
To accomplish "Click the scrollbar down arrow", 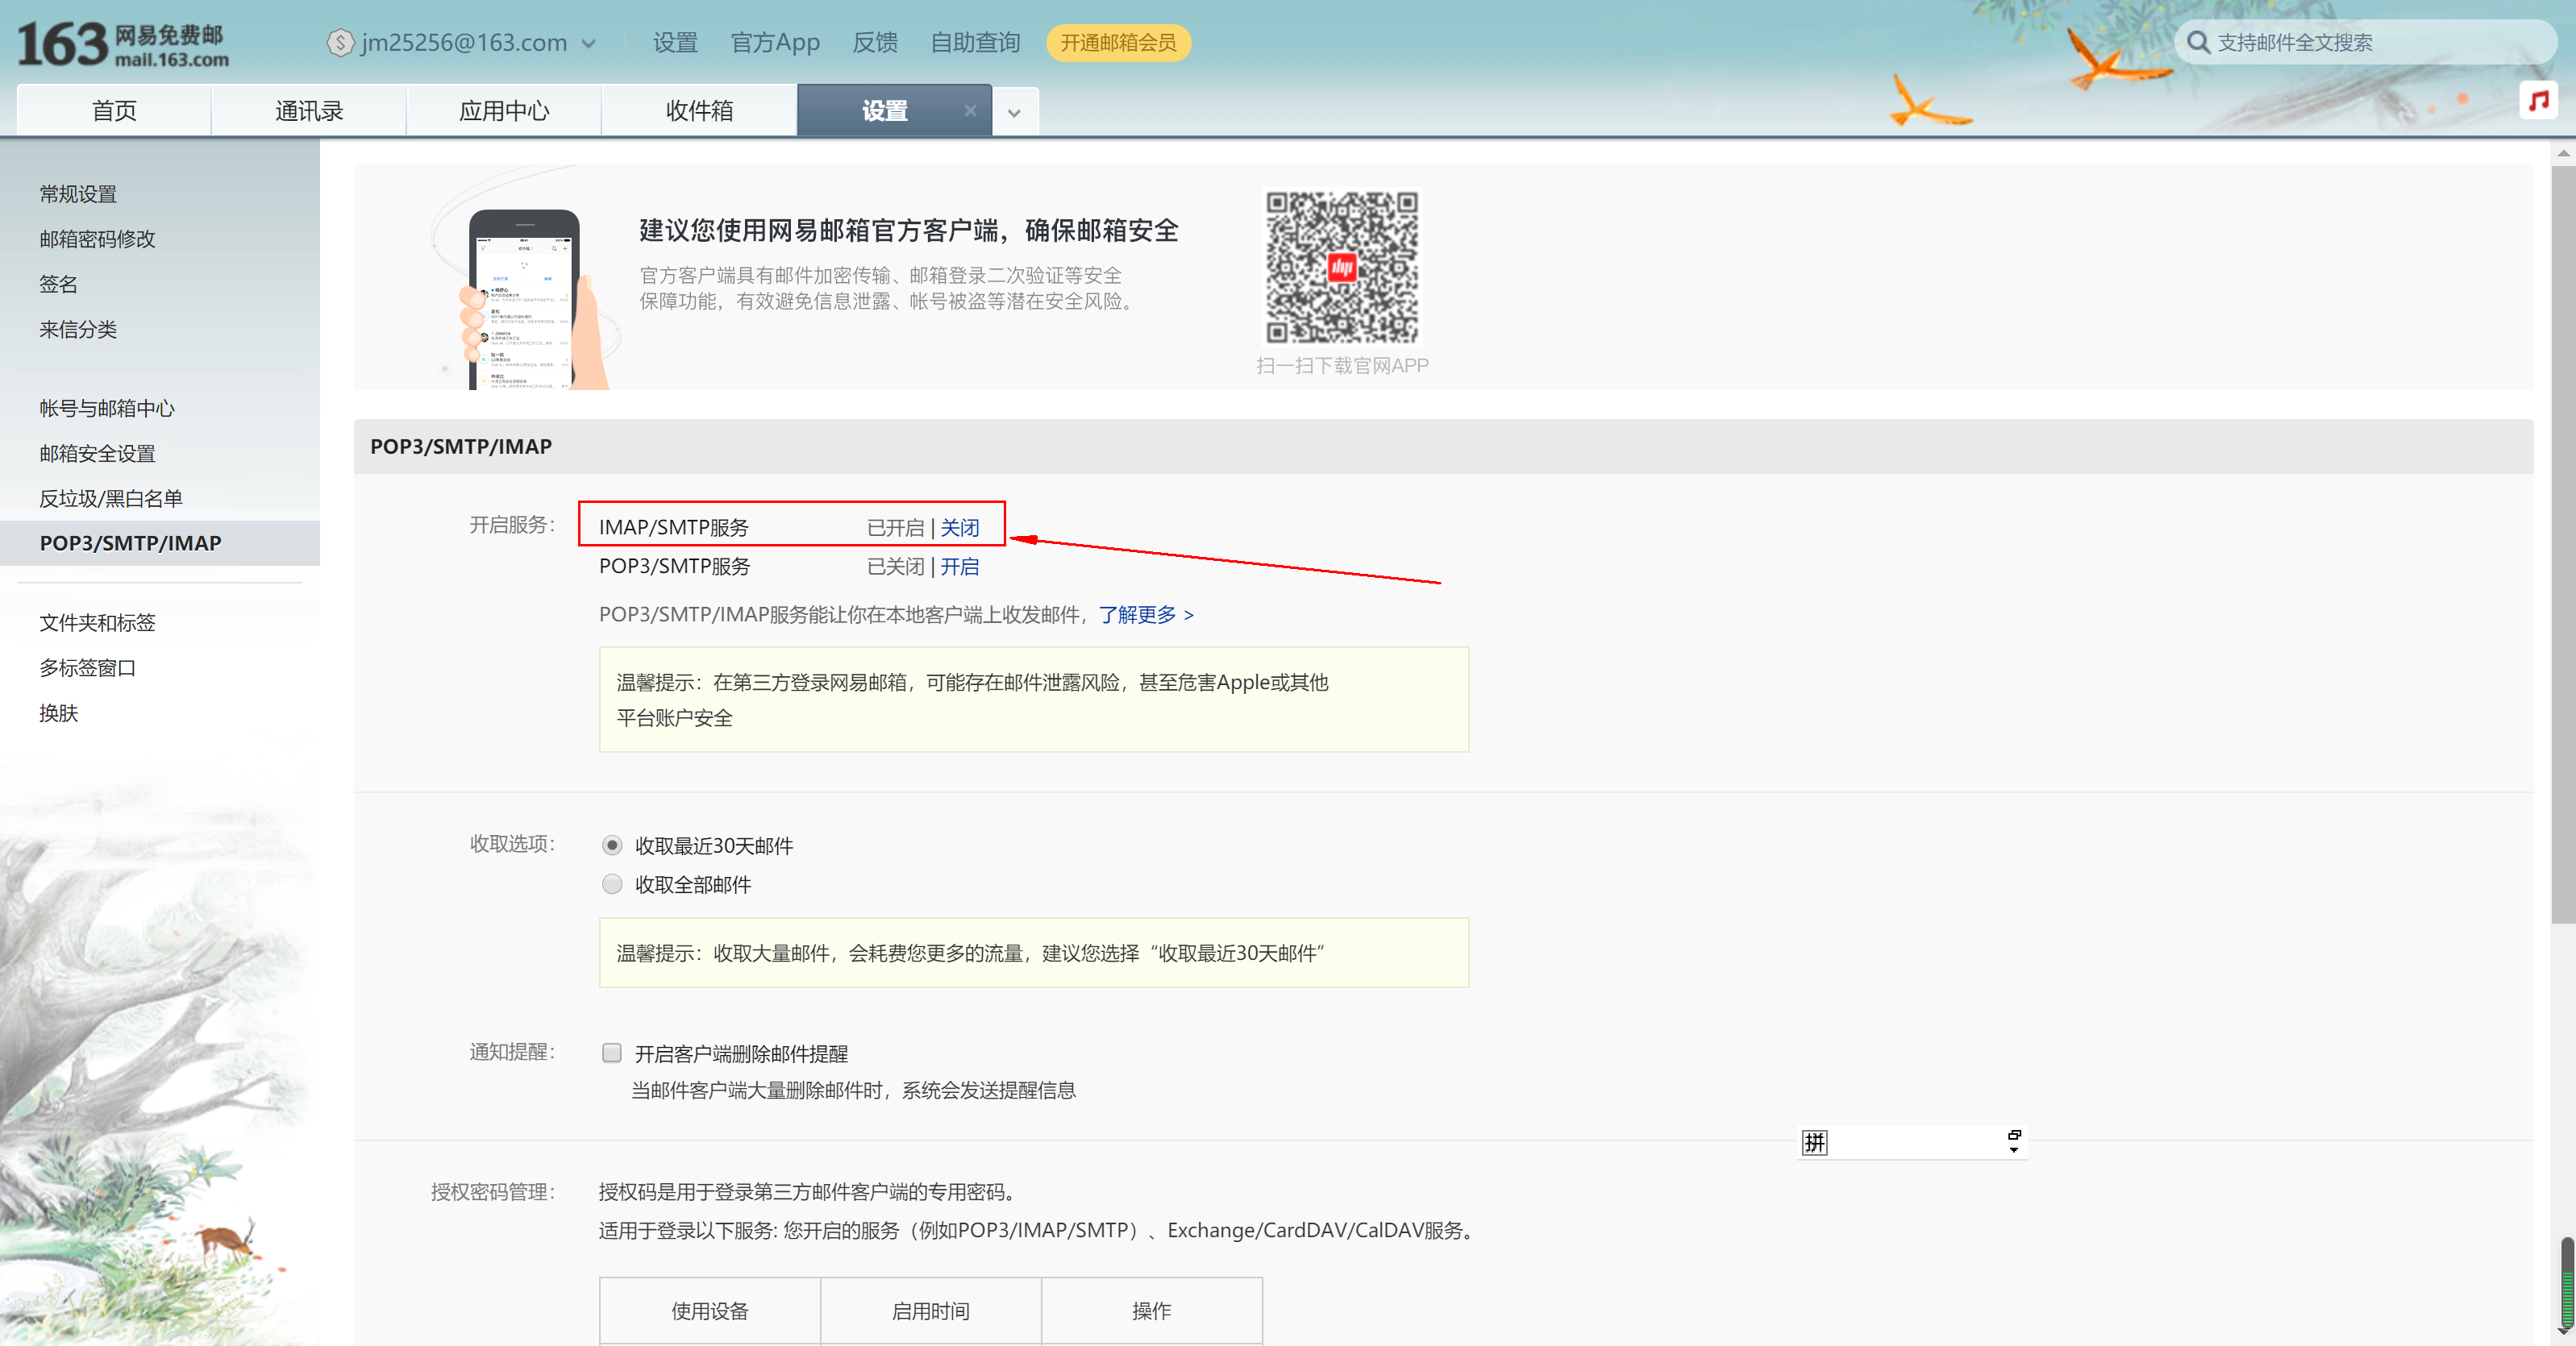I will [2563, 1332].
